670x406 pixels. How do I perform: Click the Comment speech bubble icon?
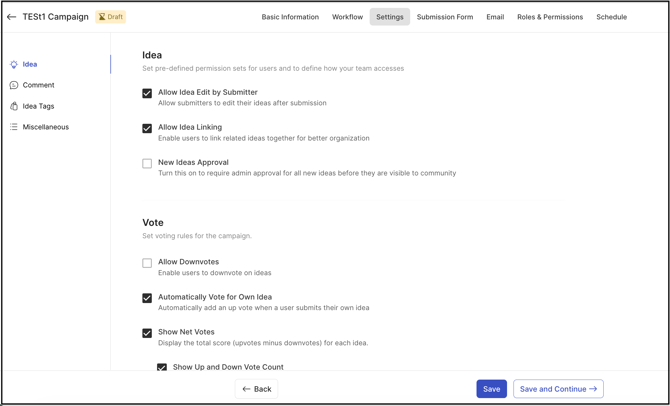[14, 85]
